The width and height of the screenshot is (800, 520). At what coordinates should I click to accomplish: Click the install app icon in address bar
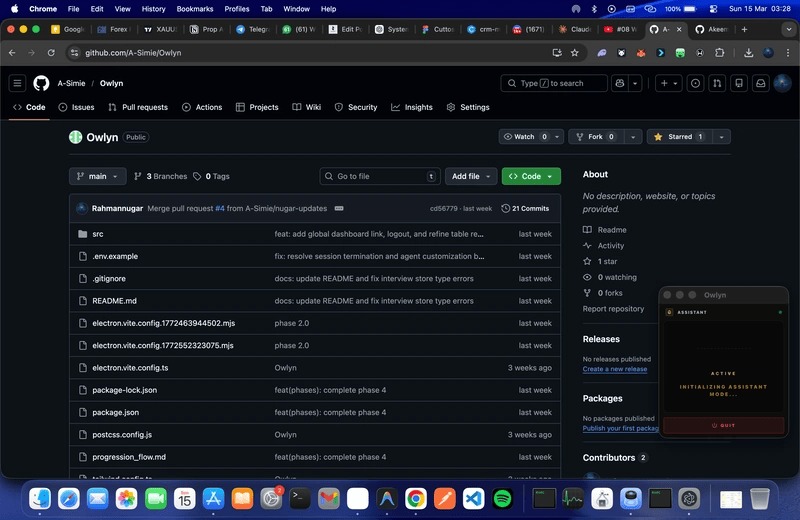(x=557, y=53)
